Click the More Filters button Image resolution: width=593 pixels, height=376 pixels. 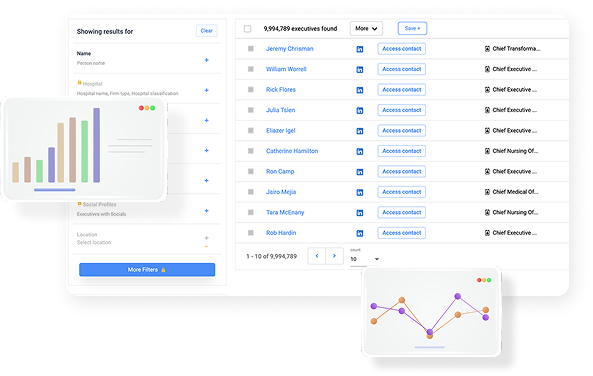pyautogui.click(x=147, y=270)
